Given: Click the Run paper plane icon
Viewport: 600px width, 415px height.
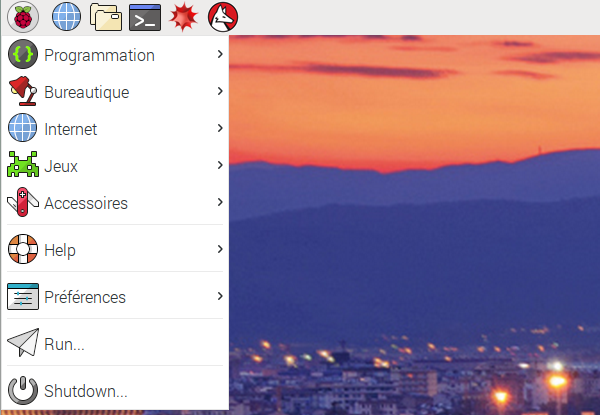Looking at the screenshot, I should click(x=23, y=343).
